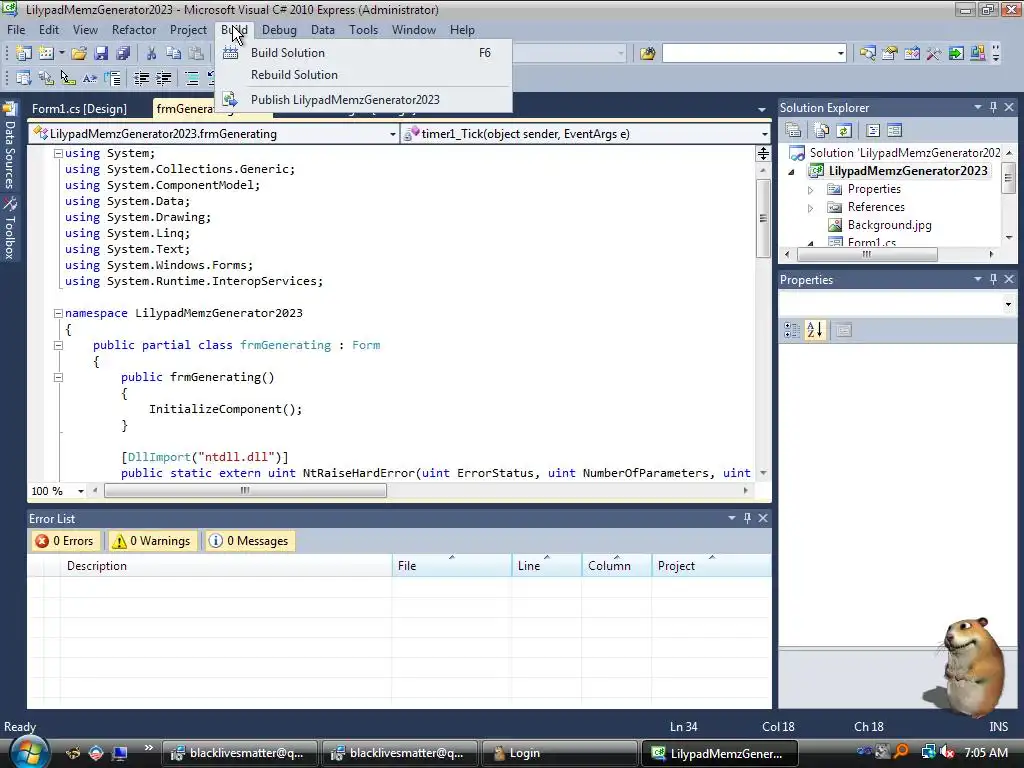Click the View Designer icon in Solution Explorer
The width and height of the screenshot is (1024, 768).
(895, 130)
